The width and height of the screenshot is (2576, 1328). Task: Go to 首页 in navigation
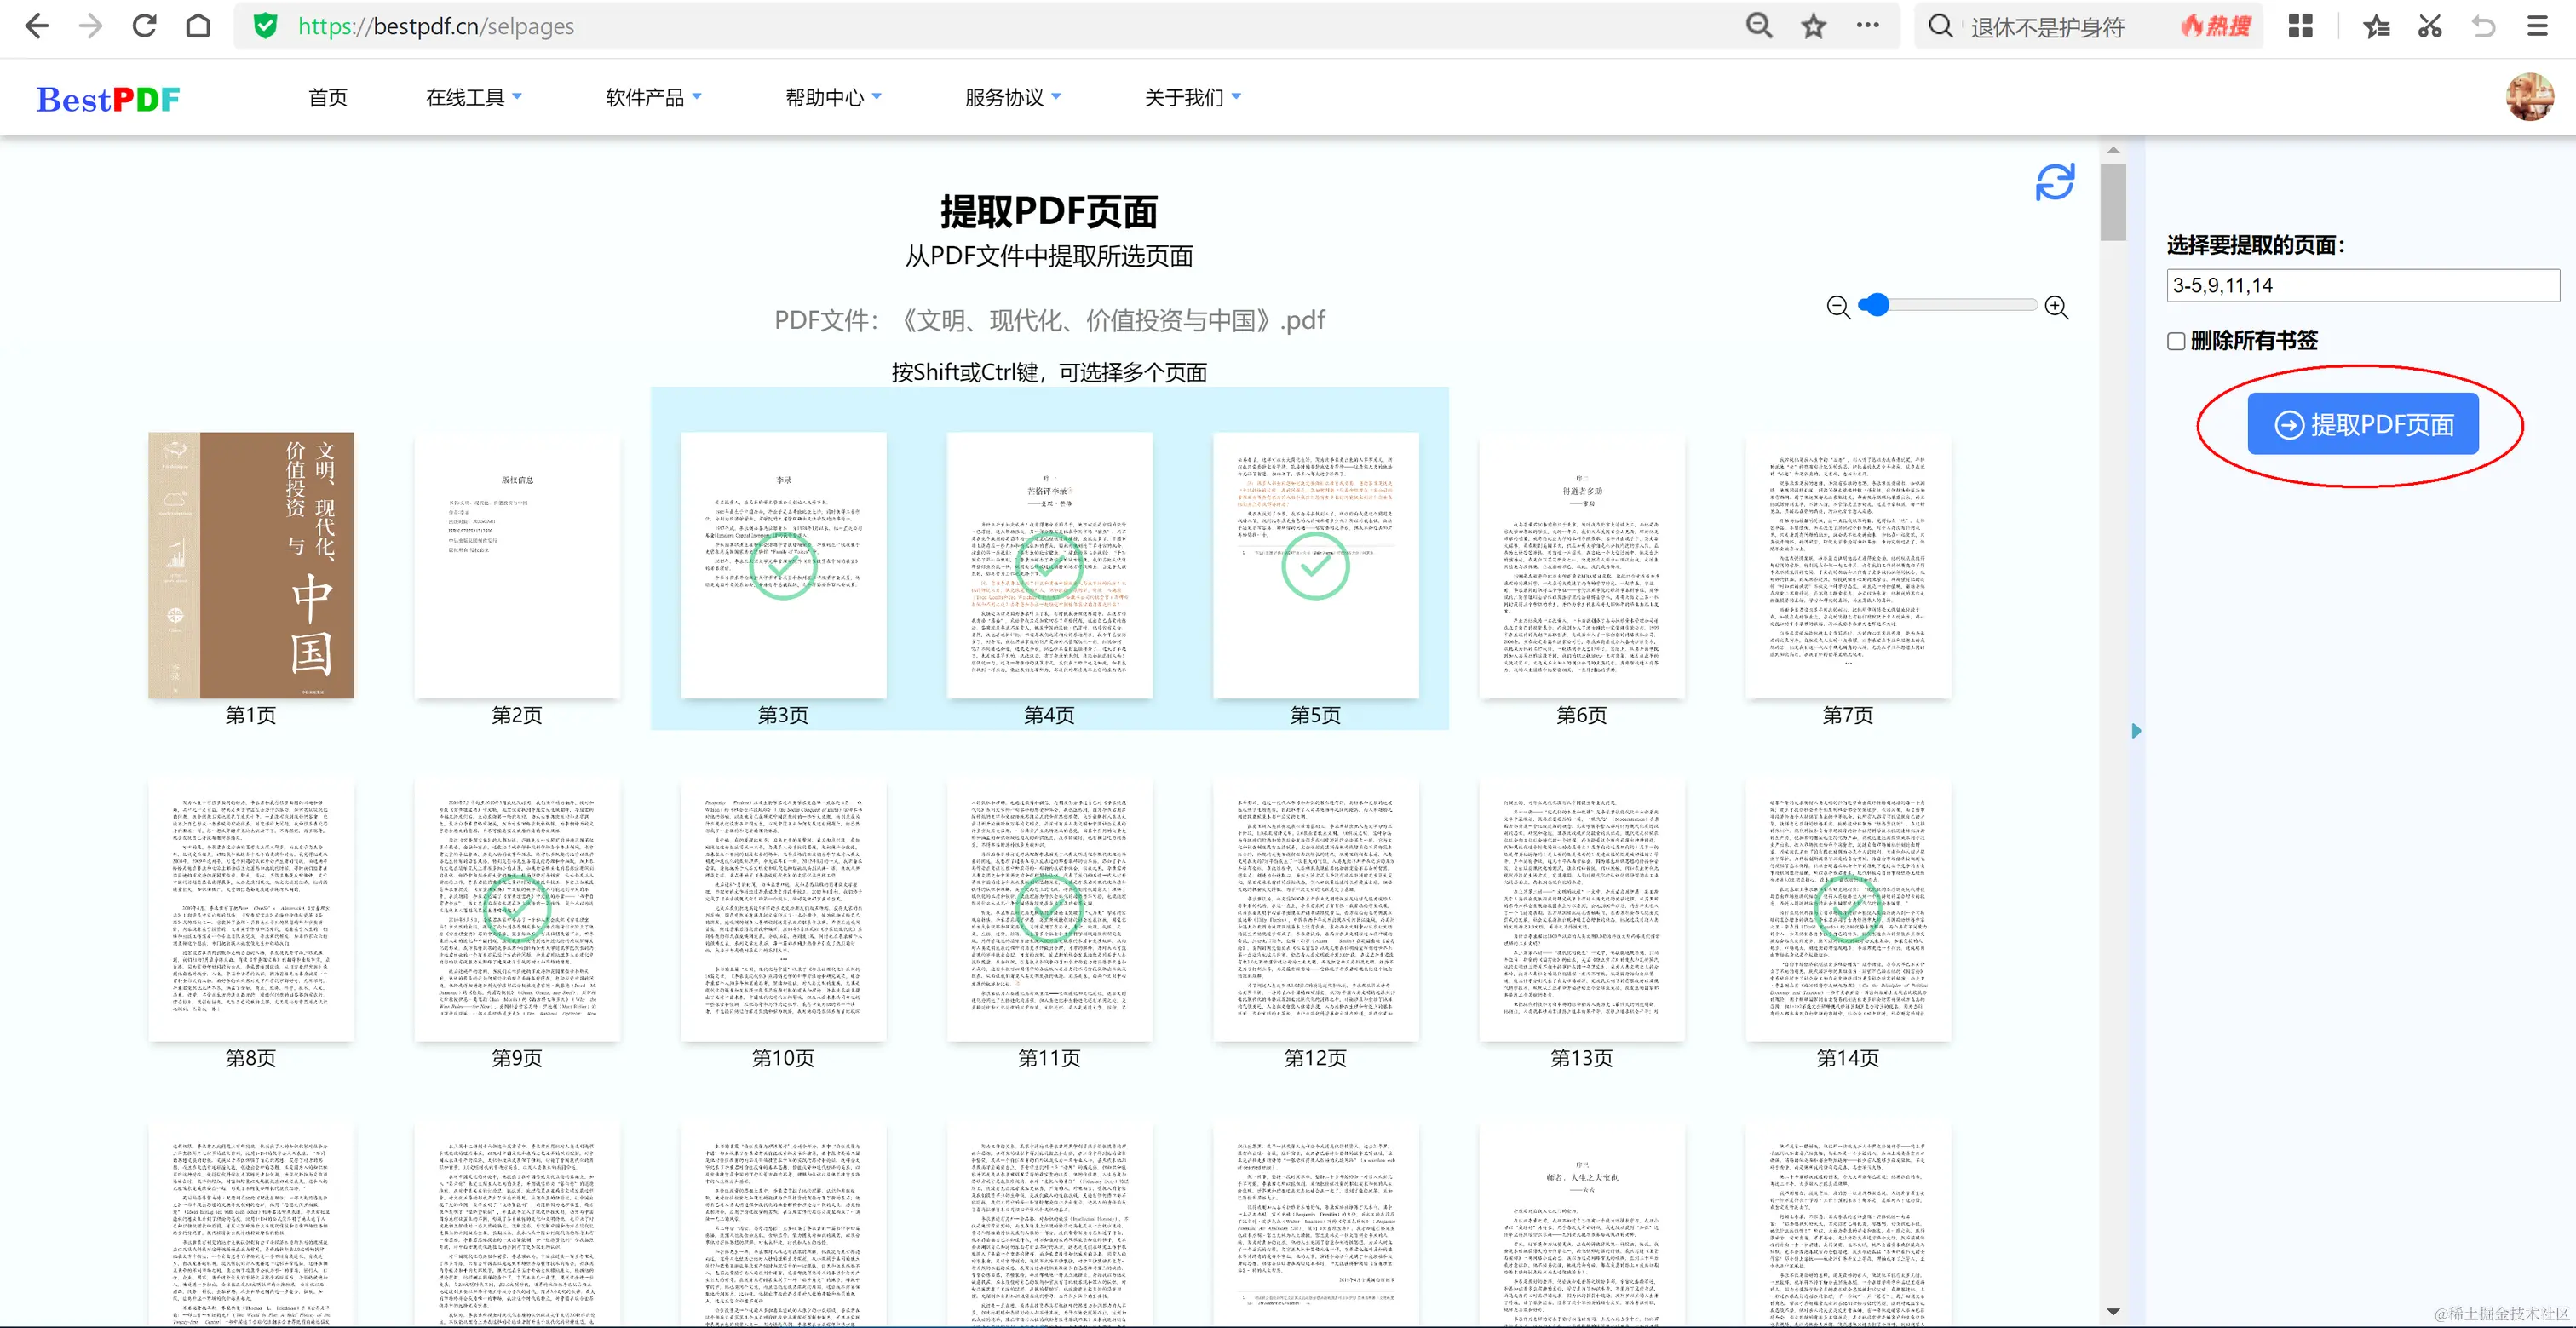[x=328, y=97]
